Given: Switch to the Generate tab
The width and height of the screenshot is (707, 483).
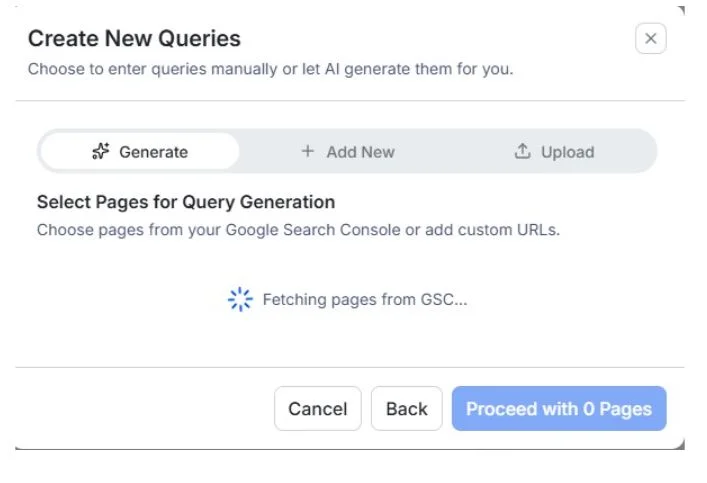Looking at the screenshot, I should click(140, 152).
